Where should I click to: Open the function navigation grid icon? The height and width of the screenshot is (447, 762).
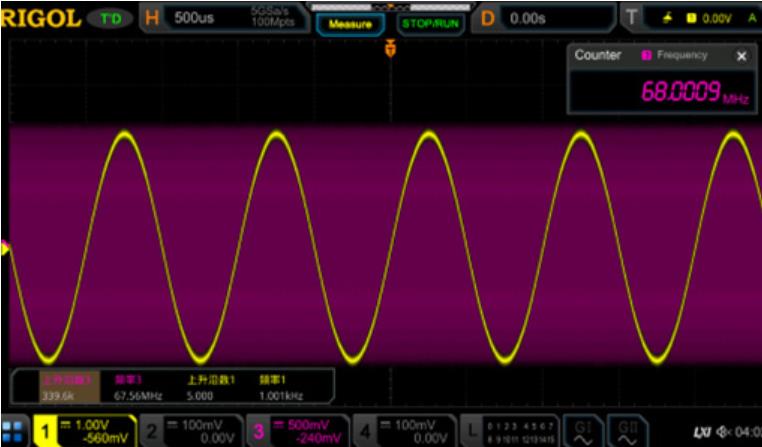15,430
